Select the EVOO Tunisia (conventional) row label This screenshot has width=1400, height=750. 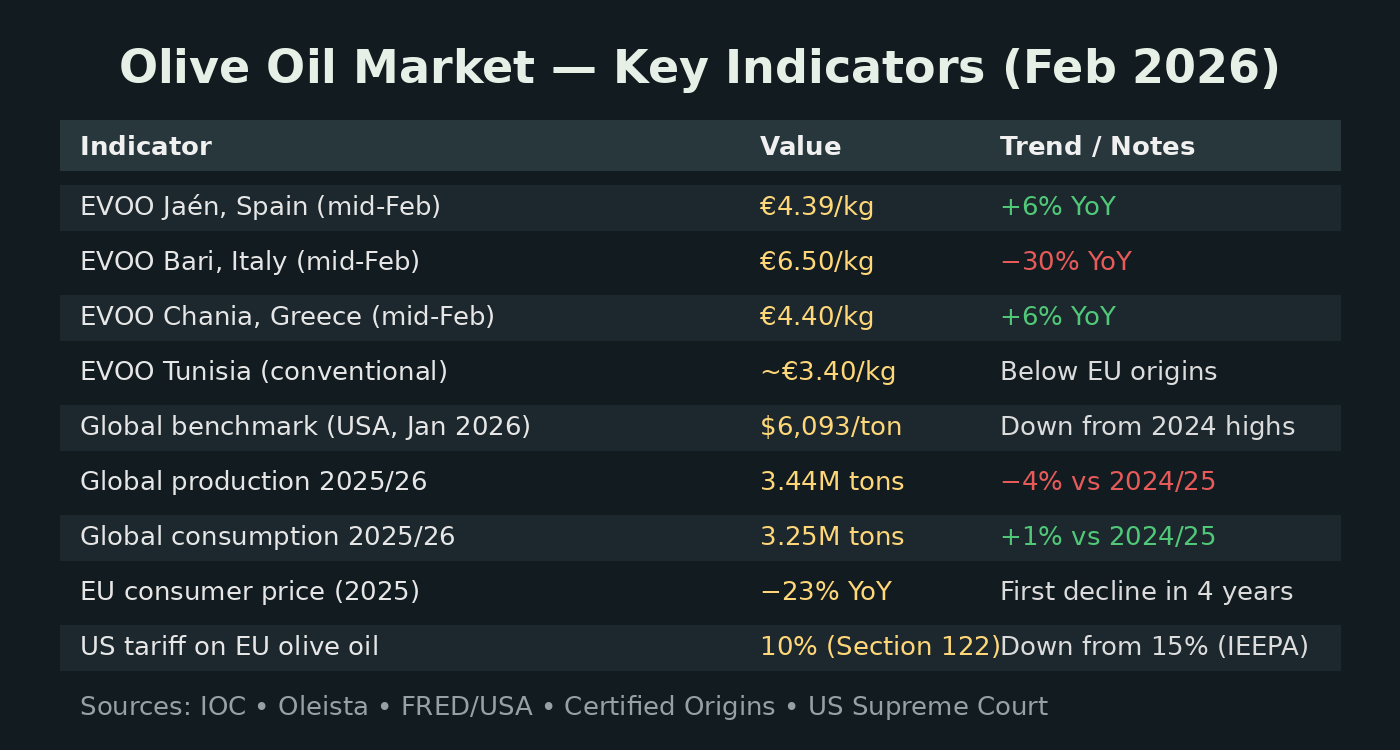click(x=264, y=372)
